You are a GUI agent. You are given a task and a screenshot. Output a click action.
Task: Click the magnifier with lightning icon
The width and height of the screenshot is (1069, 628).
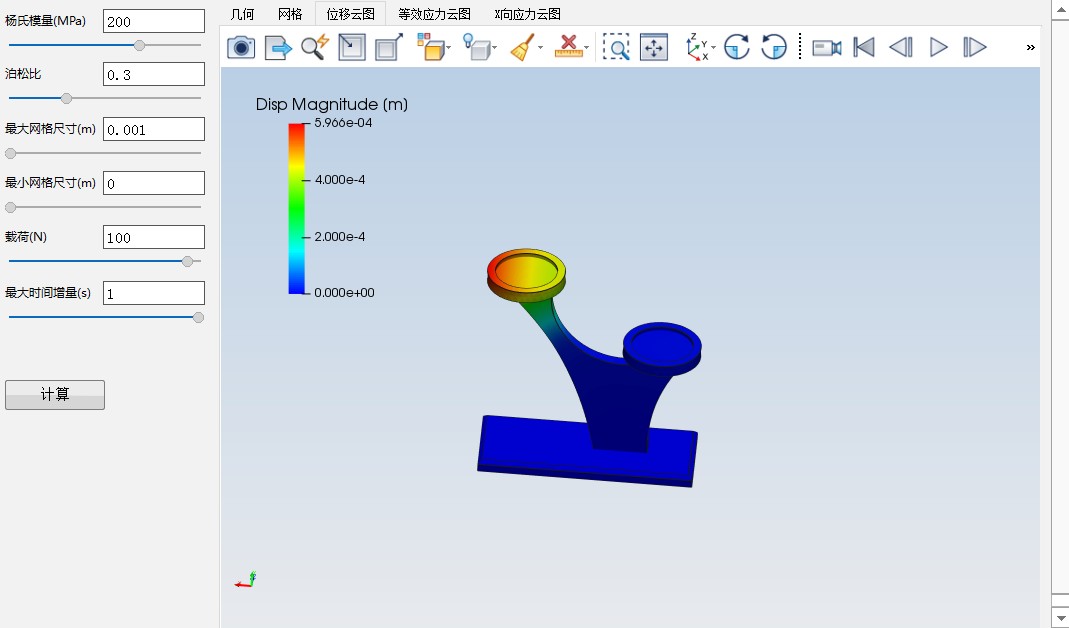click(x=315, y=47)
